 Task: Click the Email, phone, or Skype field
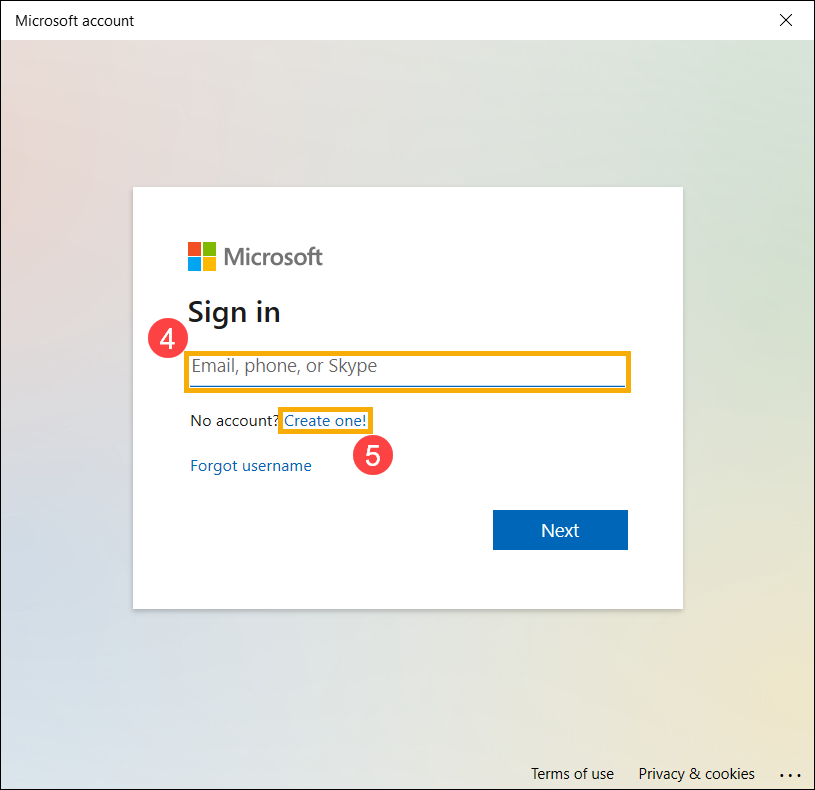click(x=407, y=371)
